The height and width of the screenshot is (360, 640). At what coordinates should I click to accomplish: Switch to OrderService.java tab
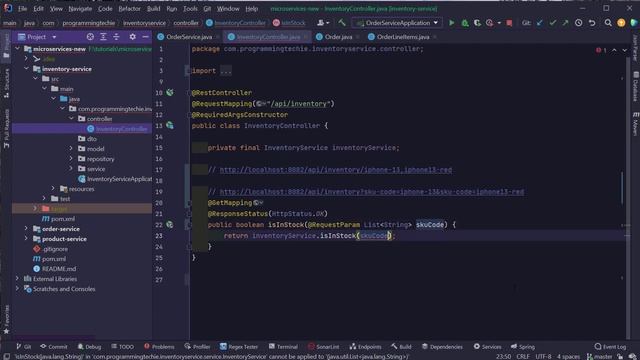(189, 37)
